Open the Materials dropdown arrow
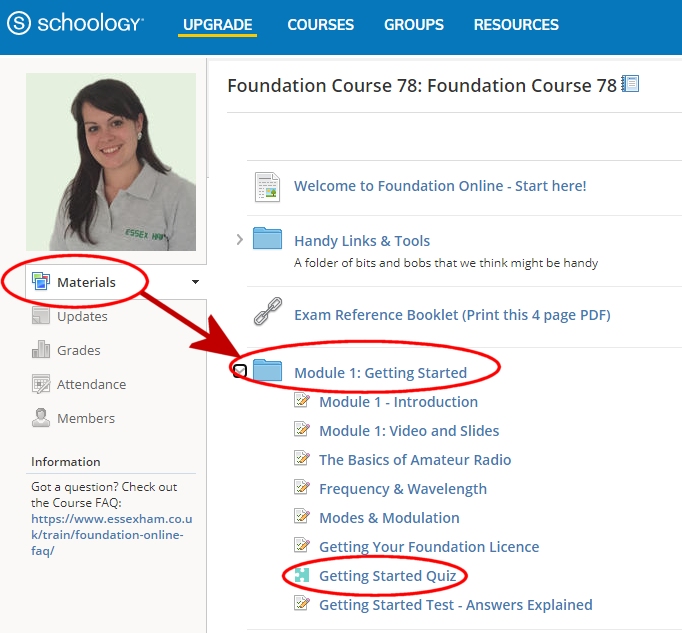682x633 pixels. pyautogui.click(x=195, y=282)
